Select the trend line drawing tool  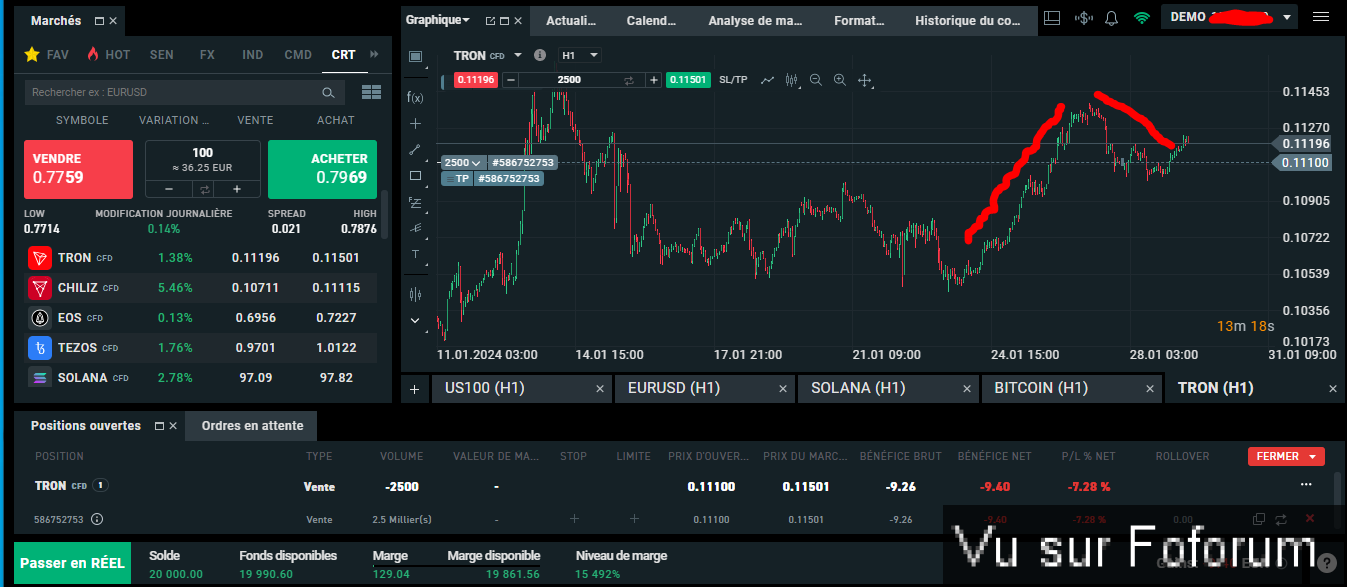(x=415, y=150)
